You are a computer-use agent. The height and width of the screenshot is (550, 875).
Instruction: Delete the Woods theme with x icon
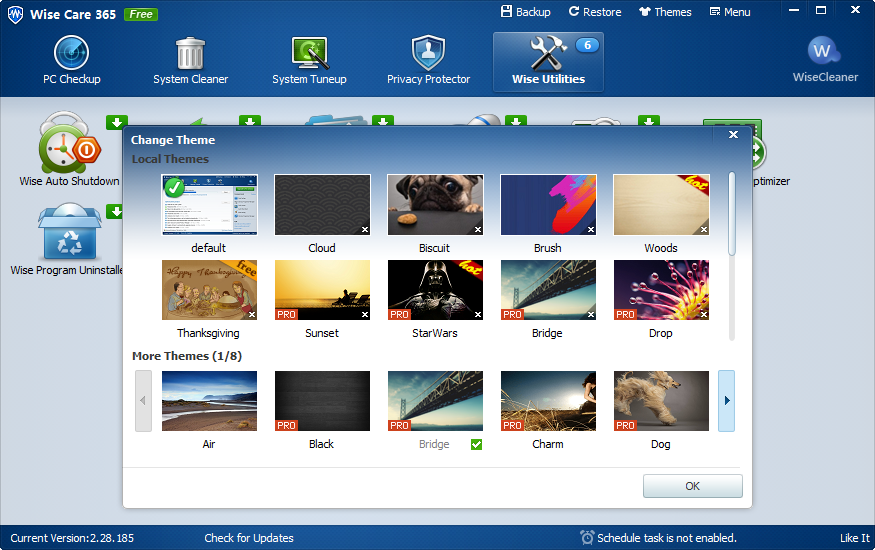[704, 229]
